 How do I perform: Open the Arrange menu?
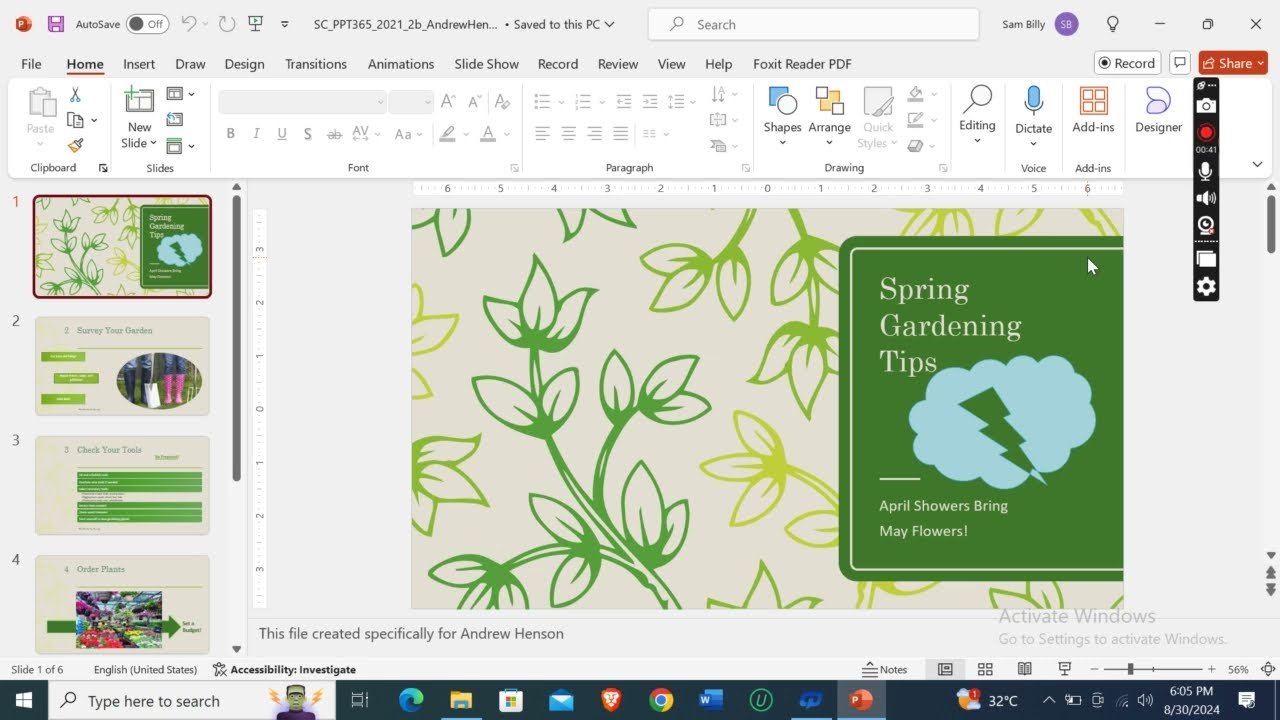point(829,116)
